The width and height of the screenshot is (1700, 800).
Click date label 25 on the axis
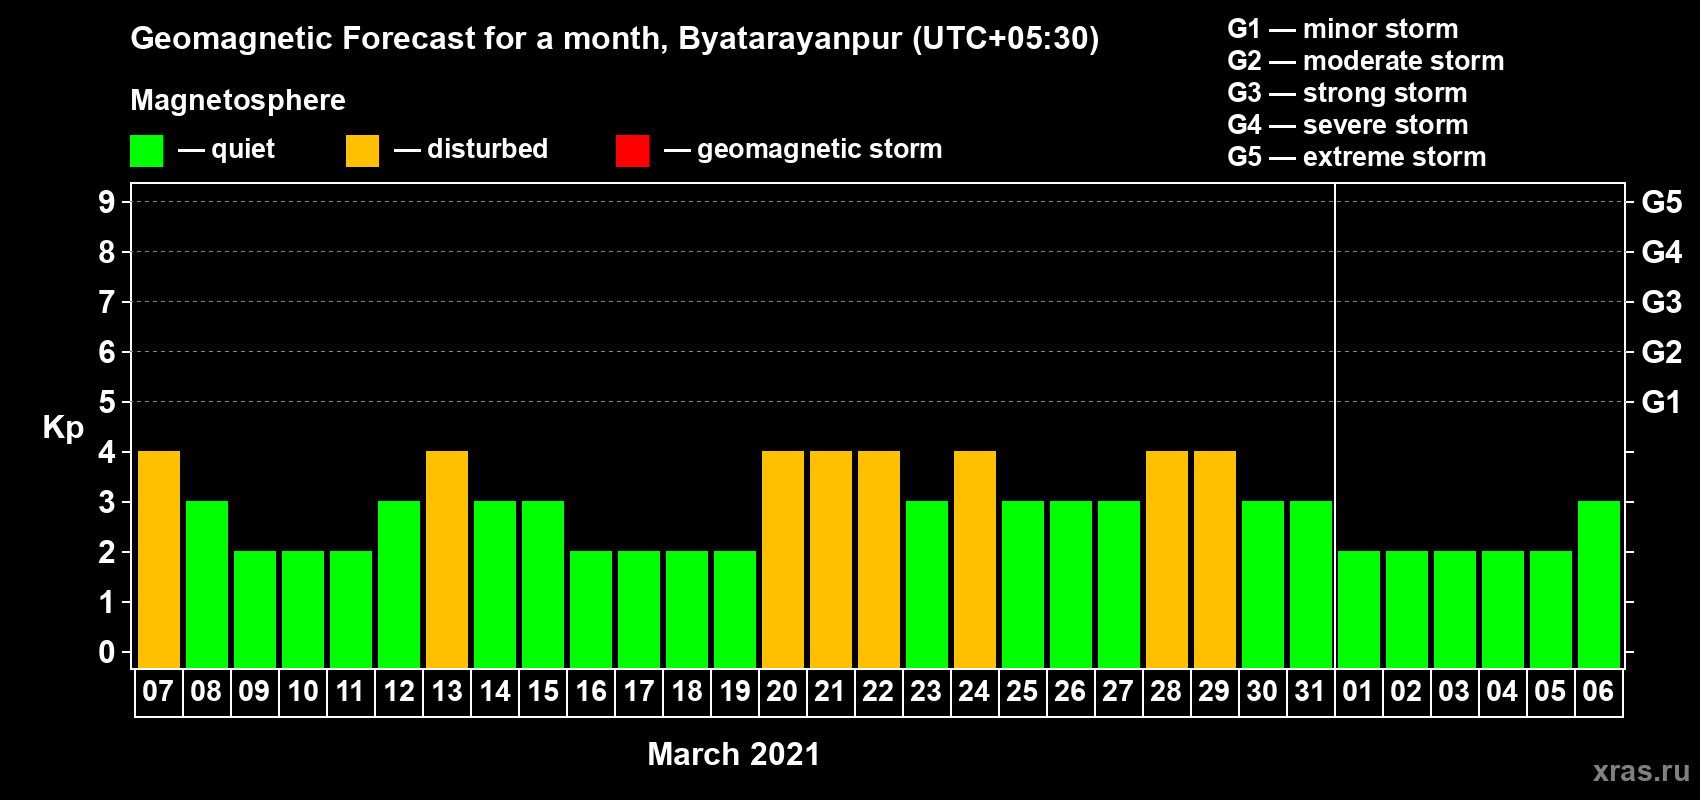point(1022,692)
